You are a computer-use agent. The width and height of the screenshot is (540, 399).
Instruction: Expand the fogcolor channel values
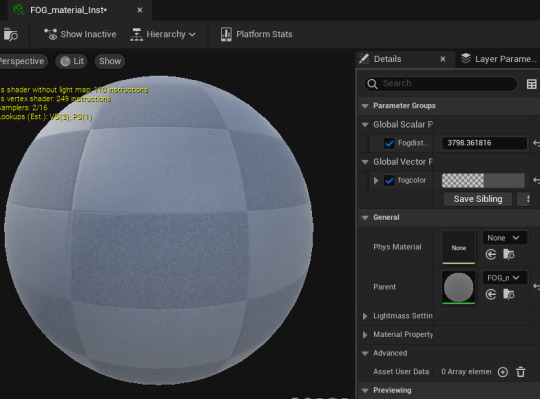click(376, 180)
